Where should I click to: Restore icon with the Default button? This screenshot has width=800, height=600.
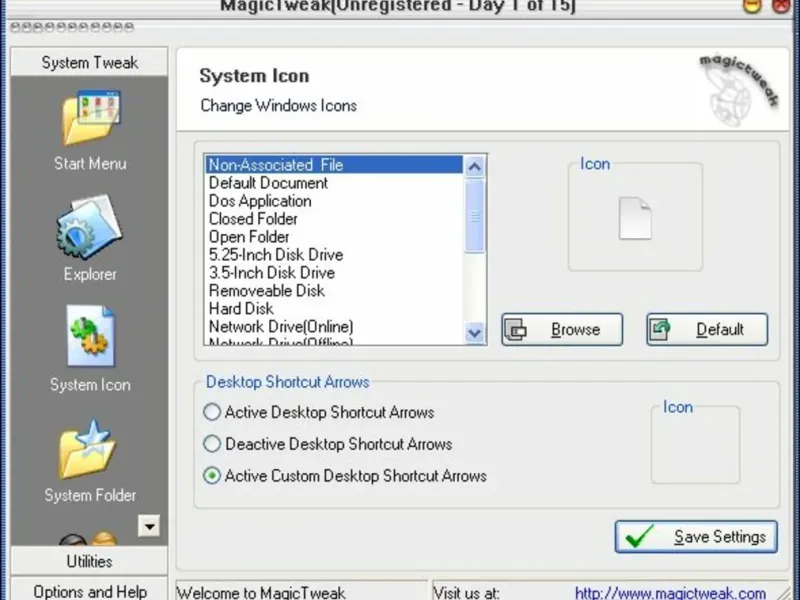707,330
